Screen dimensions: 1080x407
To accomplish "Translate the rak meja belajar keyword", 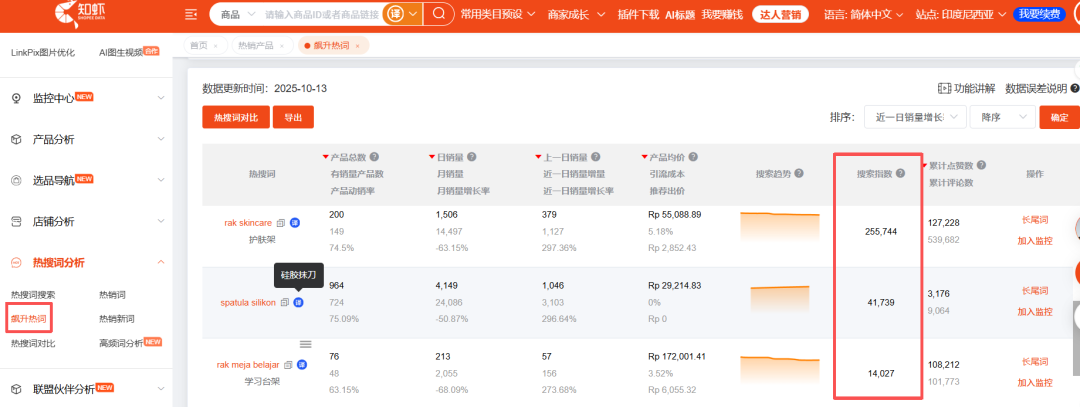I will (302, 364).
